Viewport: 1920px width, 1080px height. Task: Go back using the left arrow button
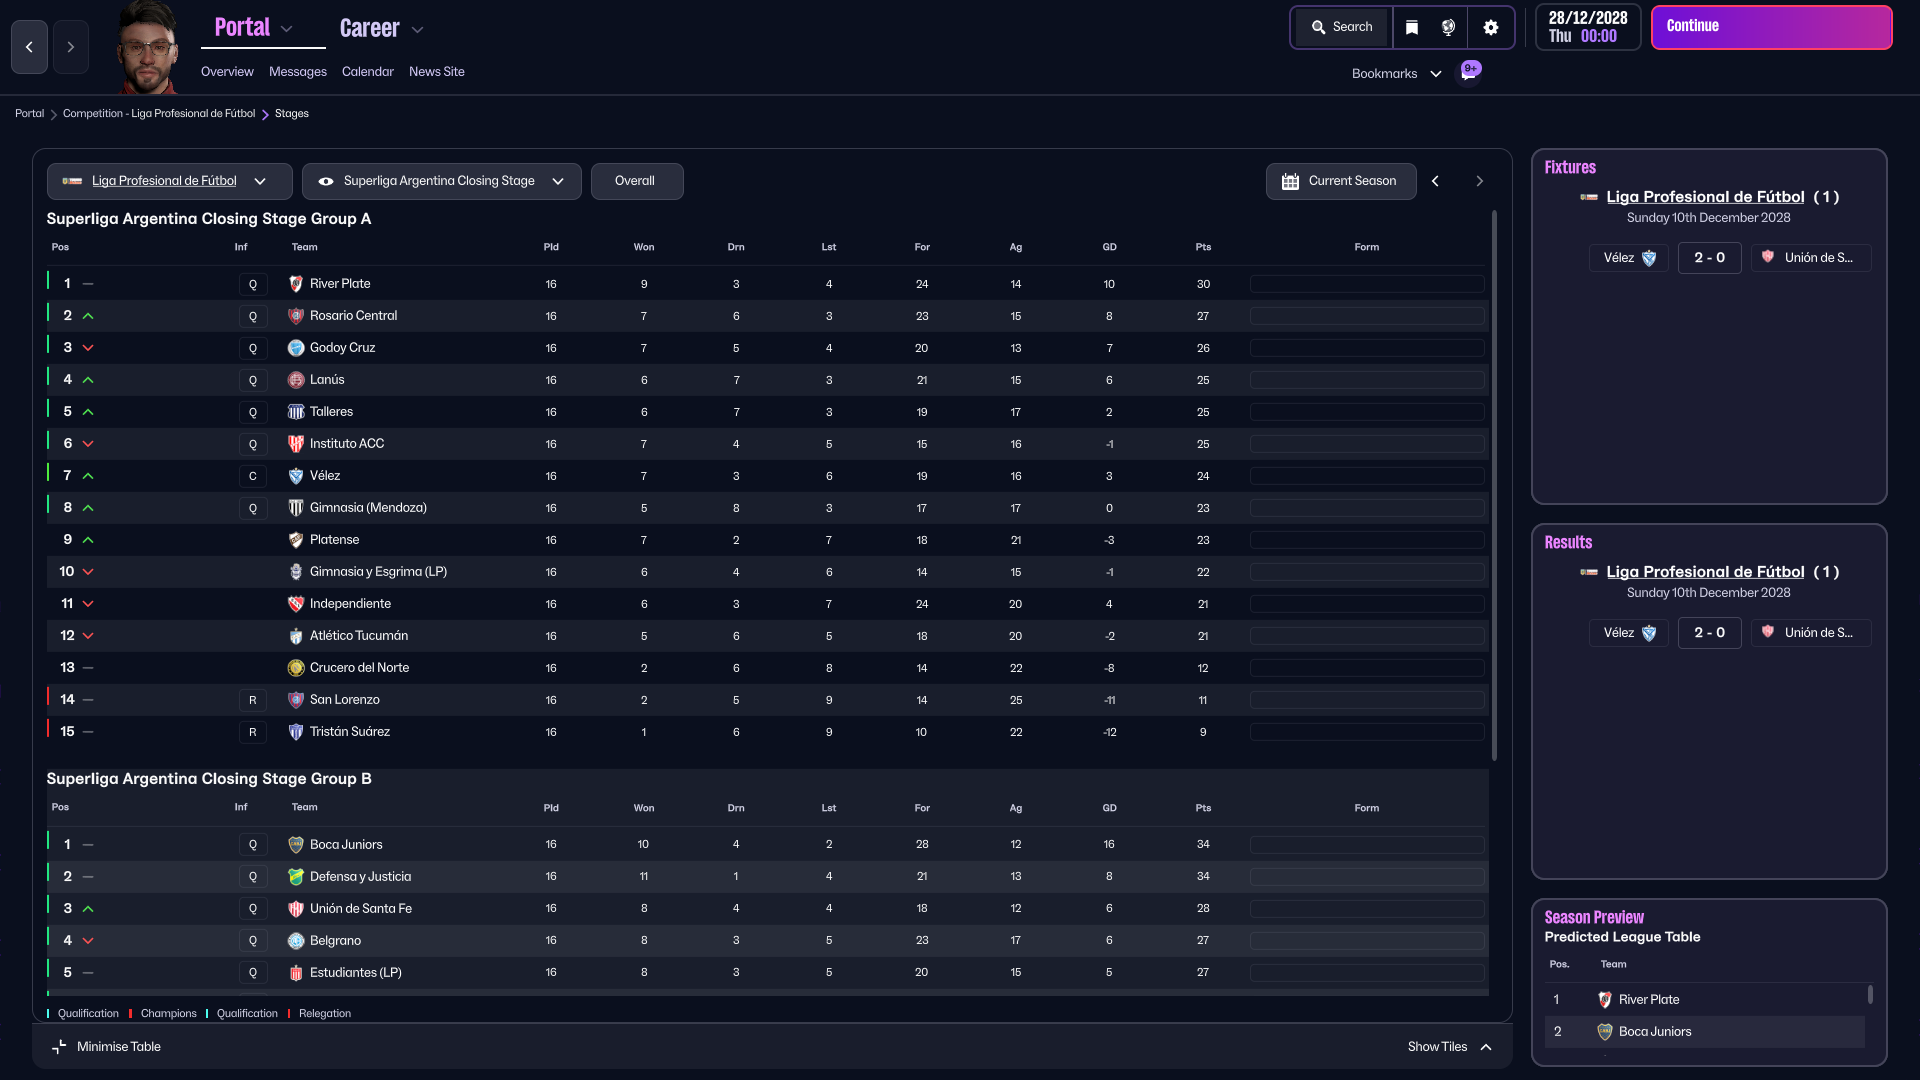[29, 47]
